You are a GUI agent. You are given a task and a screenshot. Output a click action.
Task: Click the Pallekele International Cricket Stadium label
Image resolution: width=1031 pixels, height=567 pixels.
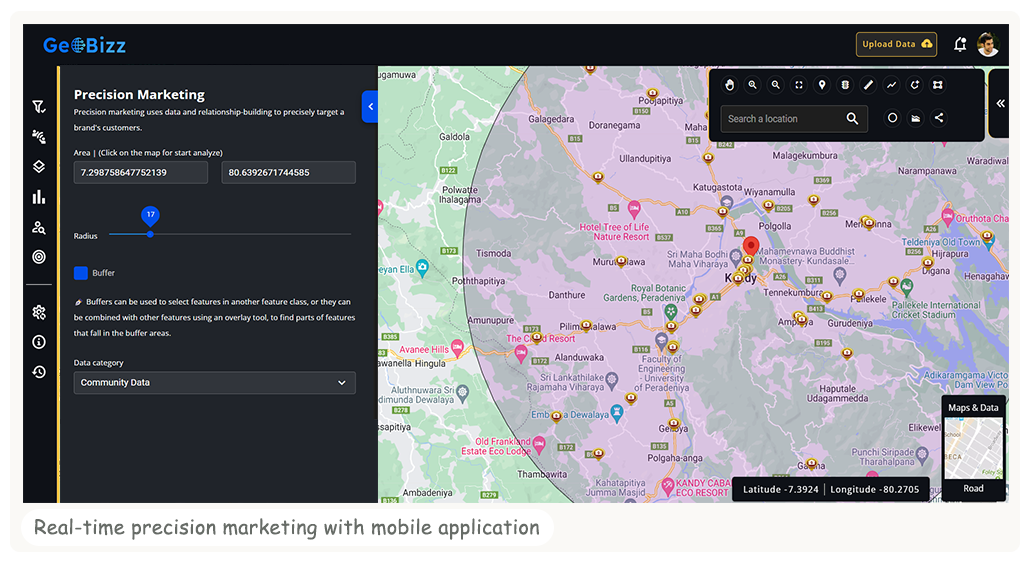point(936,310)
